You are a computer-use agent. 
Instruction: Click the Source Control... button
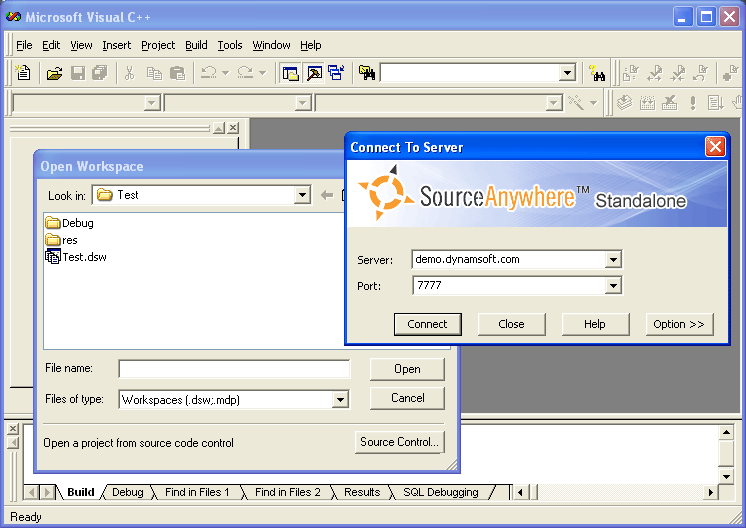pos(400,442)
